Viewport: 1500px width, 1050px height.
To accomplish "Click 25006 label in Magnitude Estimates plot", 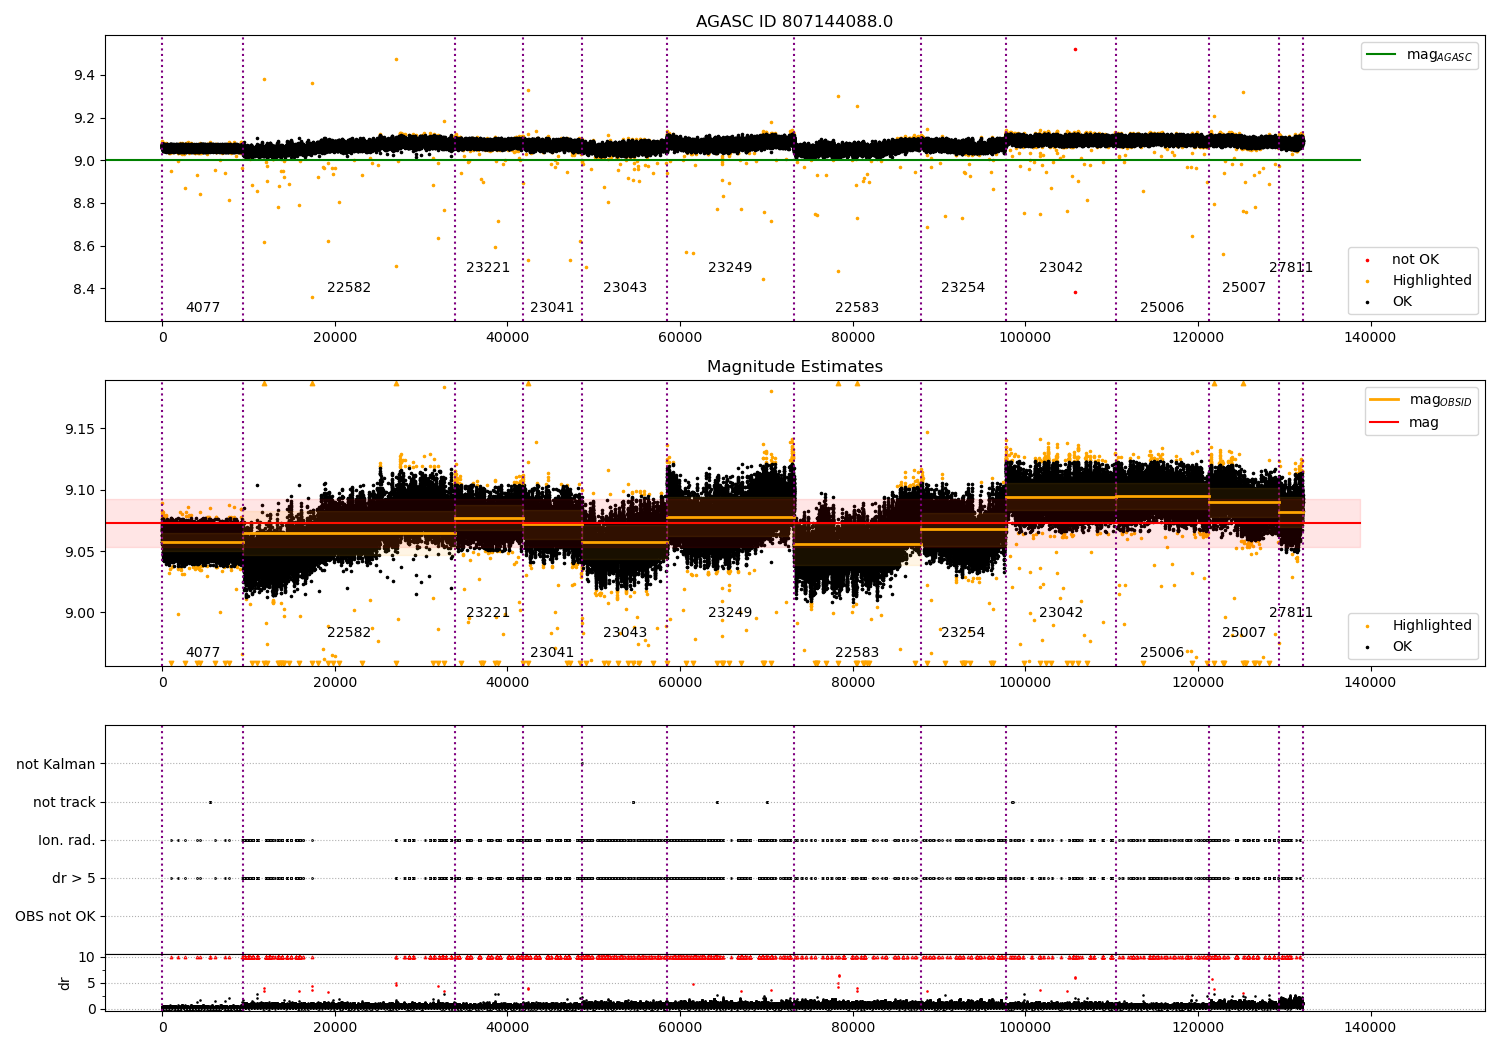I will 1162,652.
